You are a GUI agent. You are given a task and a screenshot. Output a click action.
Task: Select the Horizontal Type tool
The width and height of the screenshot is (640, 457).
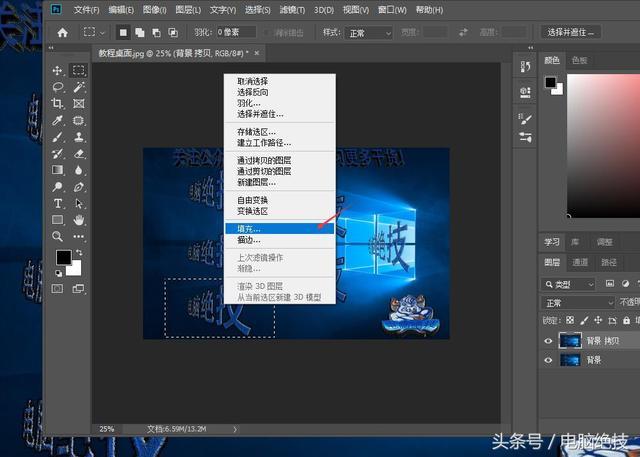tap(57, 203)
